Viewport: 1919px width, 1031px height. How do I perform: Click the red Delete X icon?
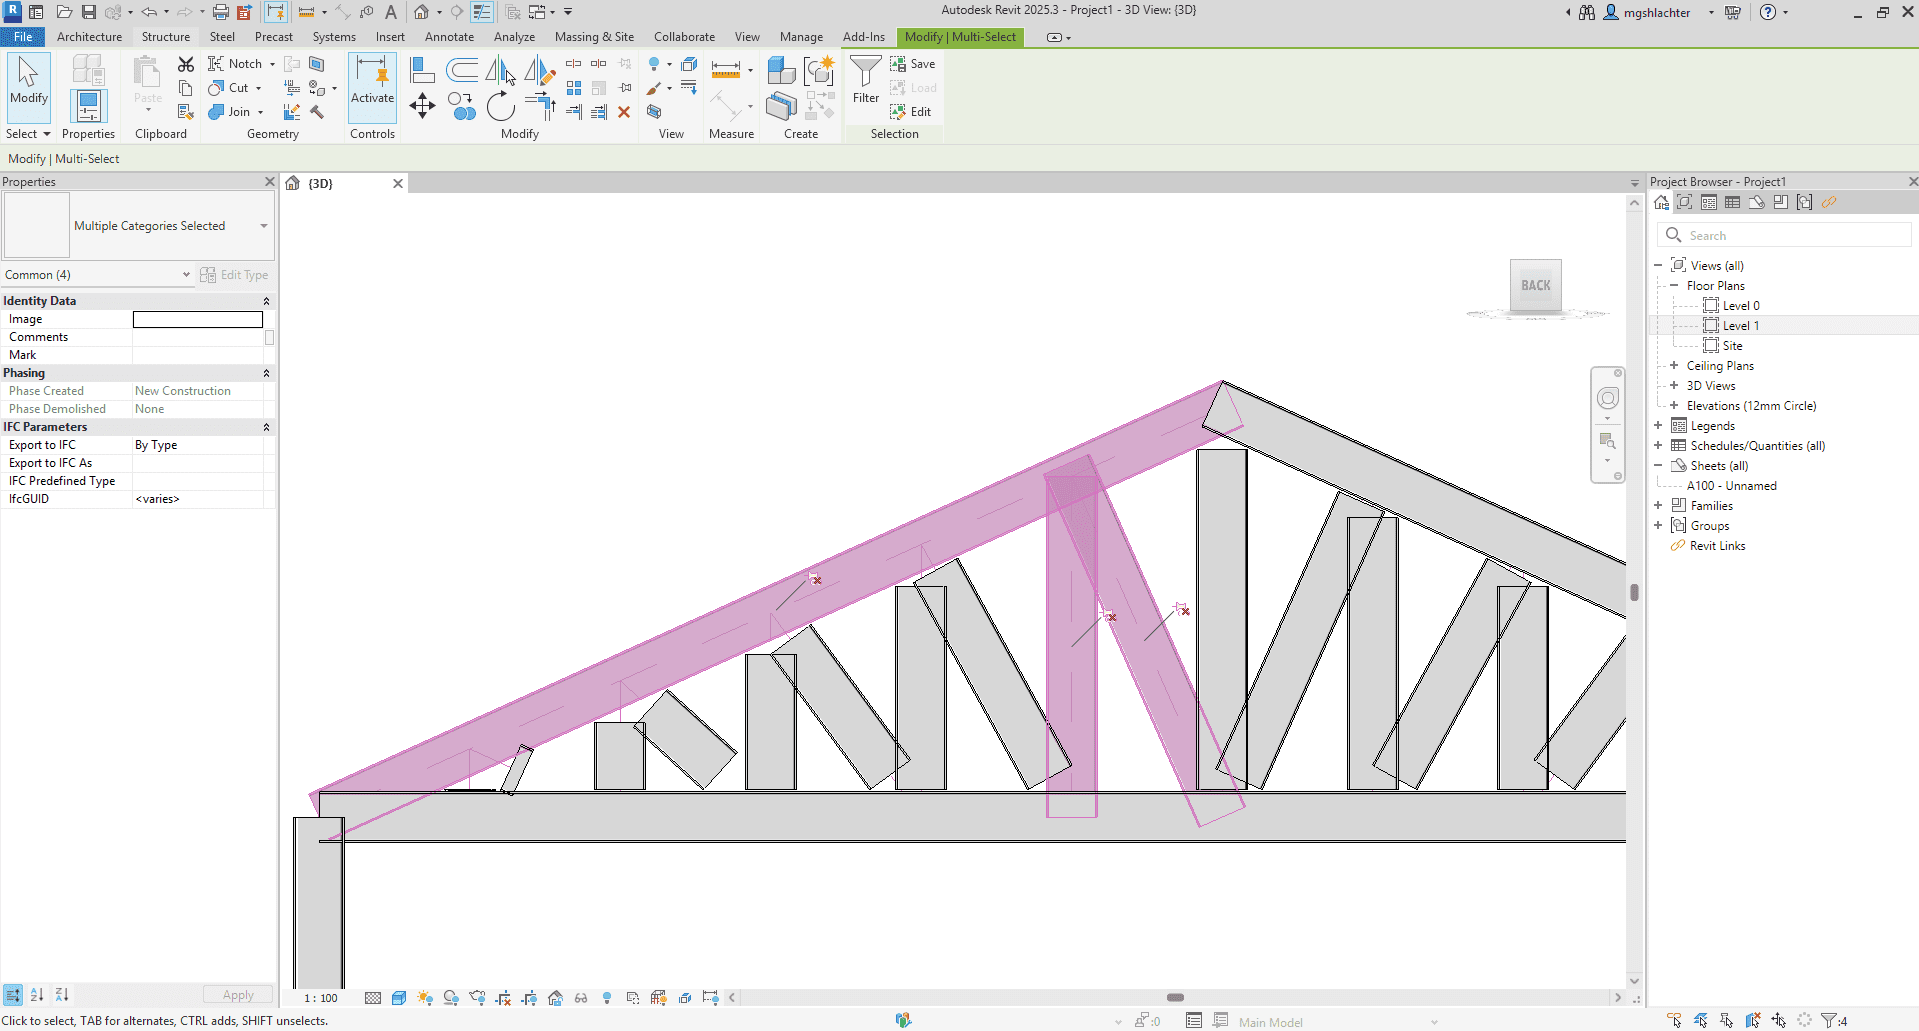pos(624,112)
